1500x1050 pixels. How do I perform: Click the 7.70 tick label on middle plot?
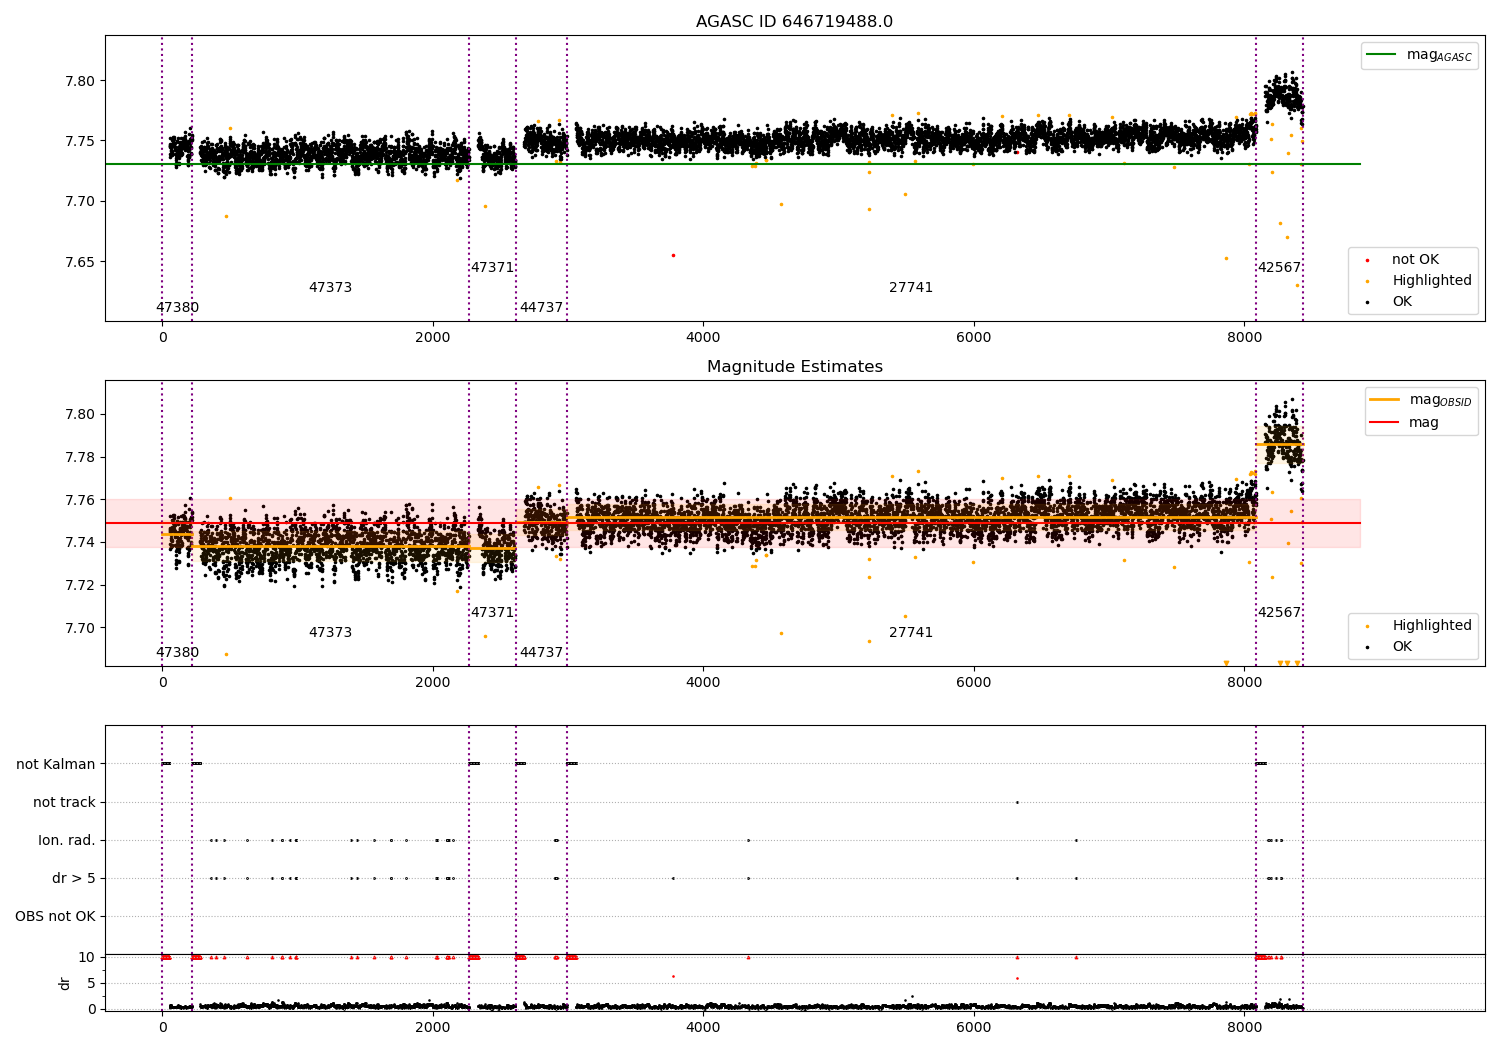pyautogui.click(x=80, y=628)
